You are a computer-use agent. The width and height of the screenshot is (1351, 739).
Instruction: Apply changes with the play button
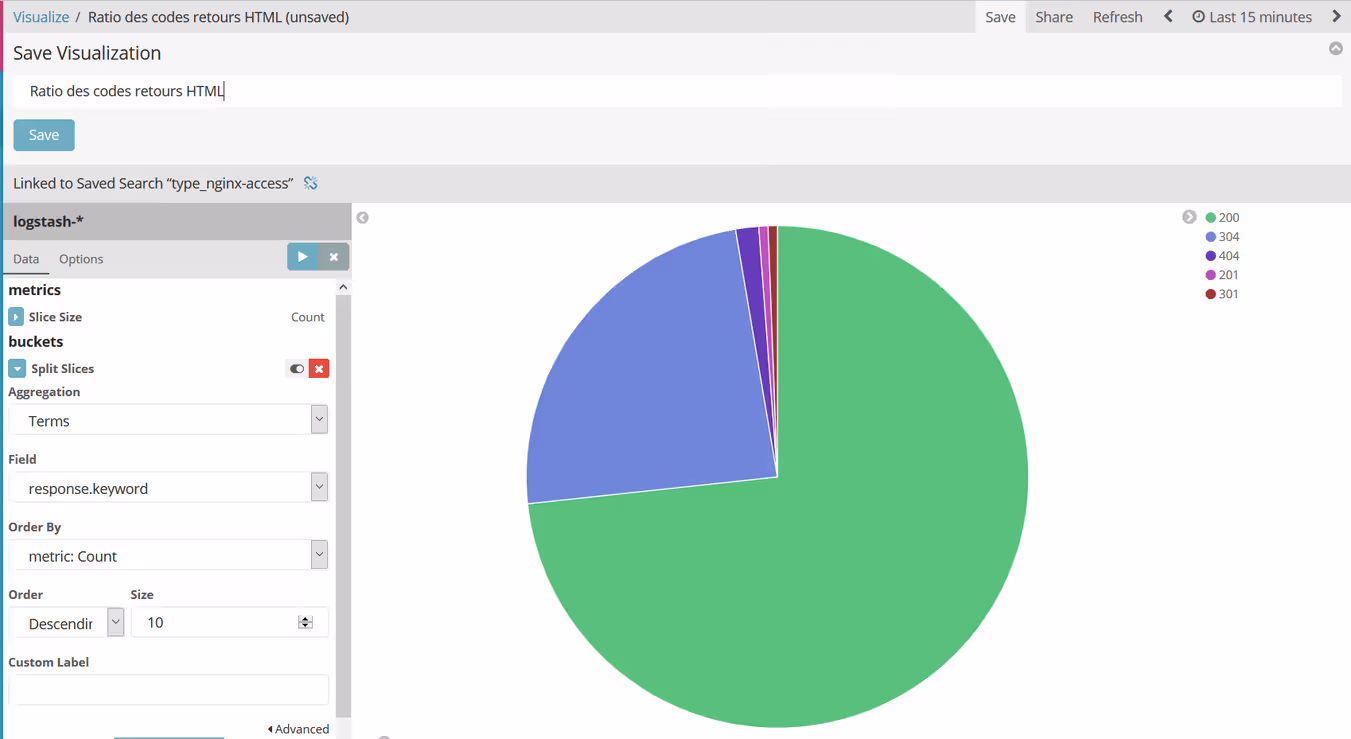pos(302,257)
